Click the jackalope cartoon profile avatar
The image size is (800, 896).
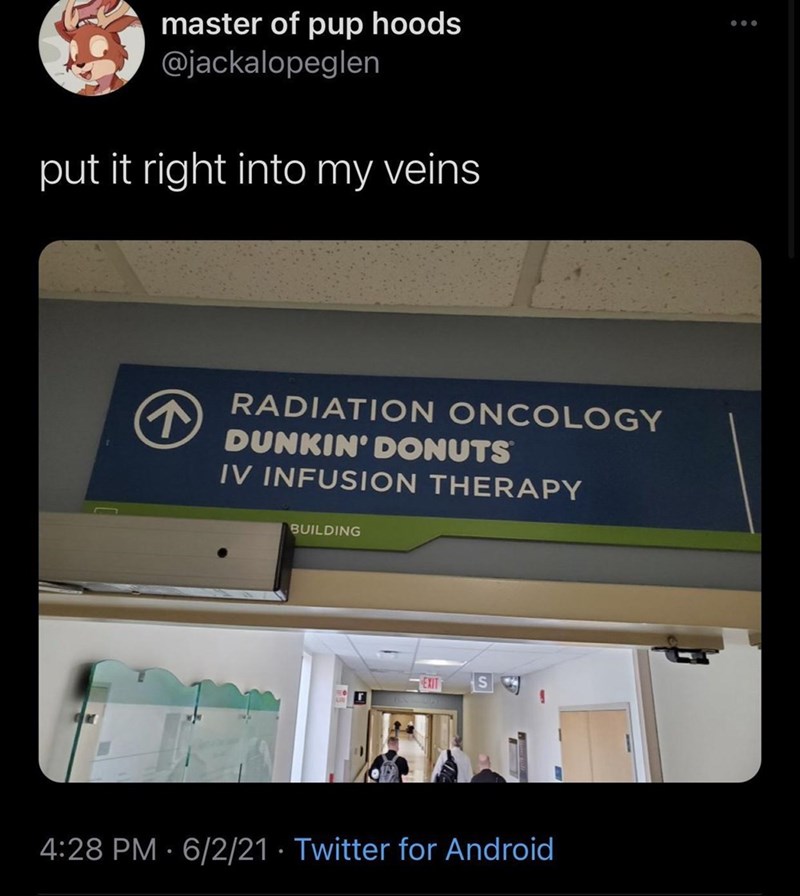point(91,47)
